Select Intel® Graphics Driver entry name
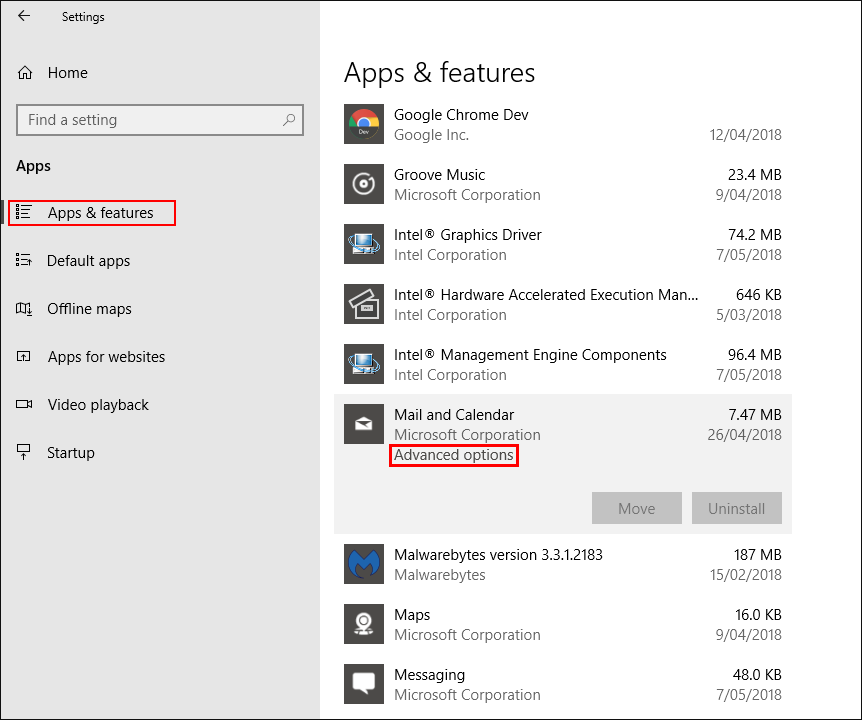 [468, 235]
